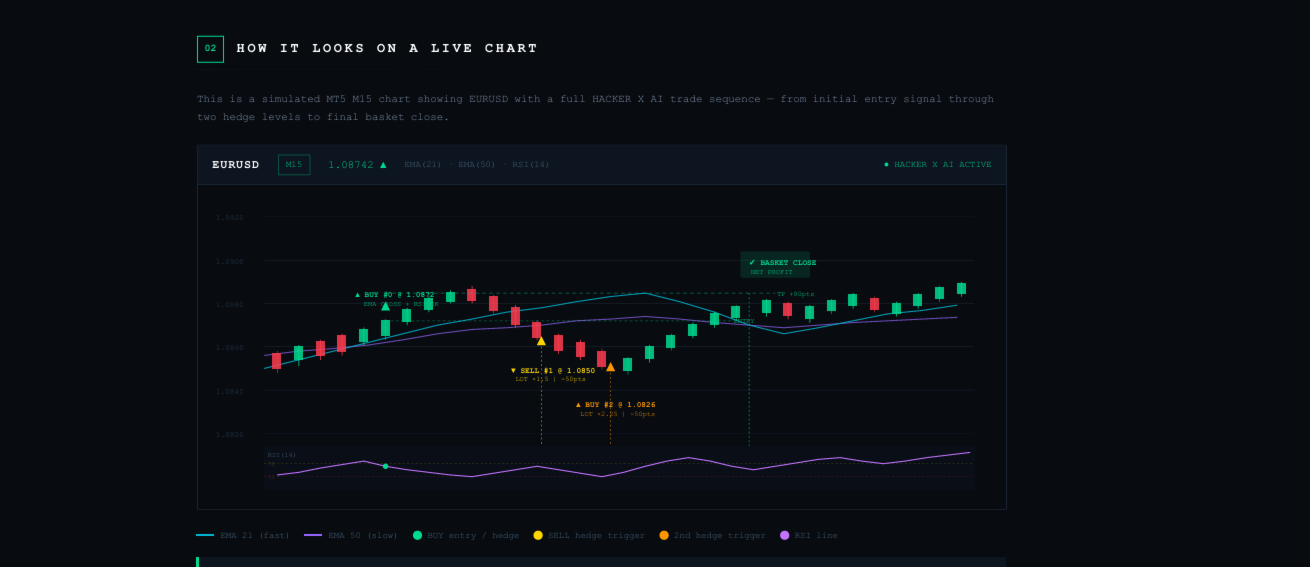The width and height of the screenshot is (1310, 567).
Task: Click the 1.08742 price readout
Action: [x=357, y=165]
